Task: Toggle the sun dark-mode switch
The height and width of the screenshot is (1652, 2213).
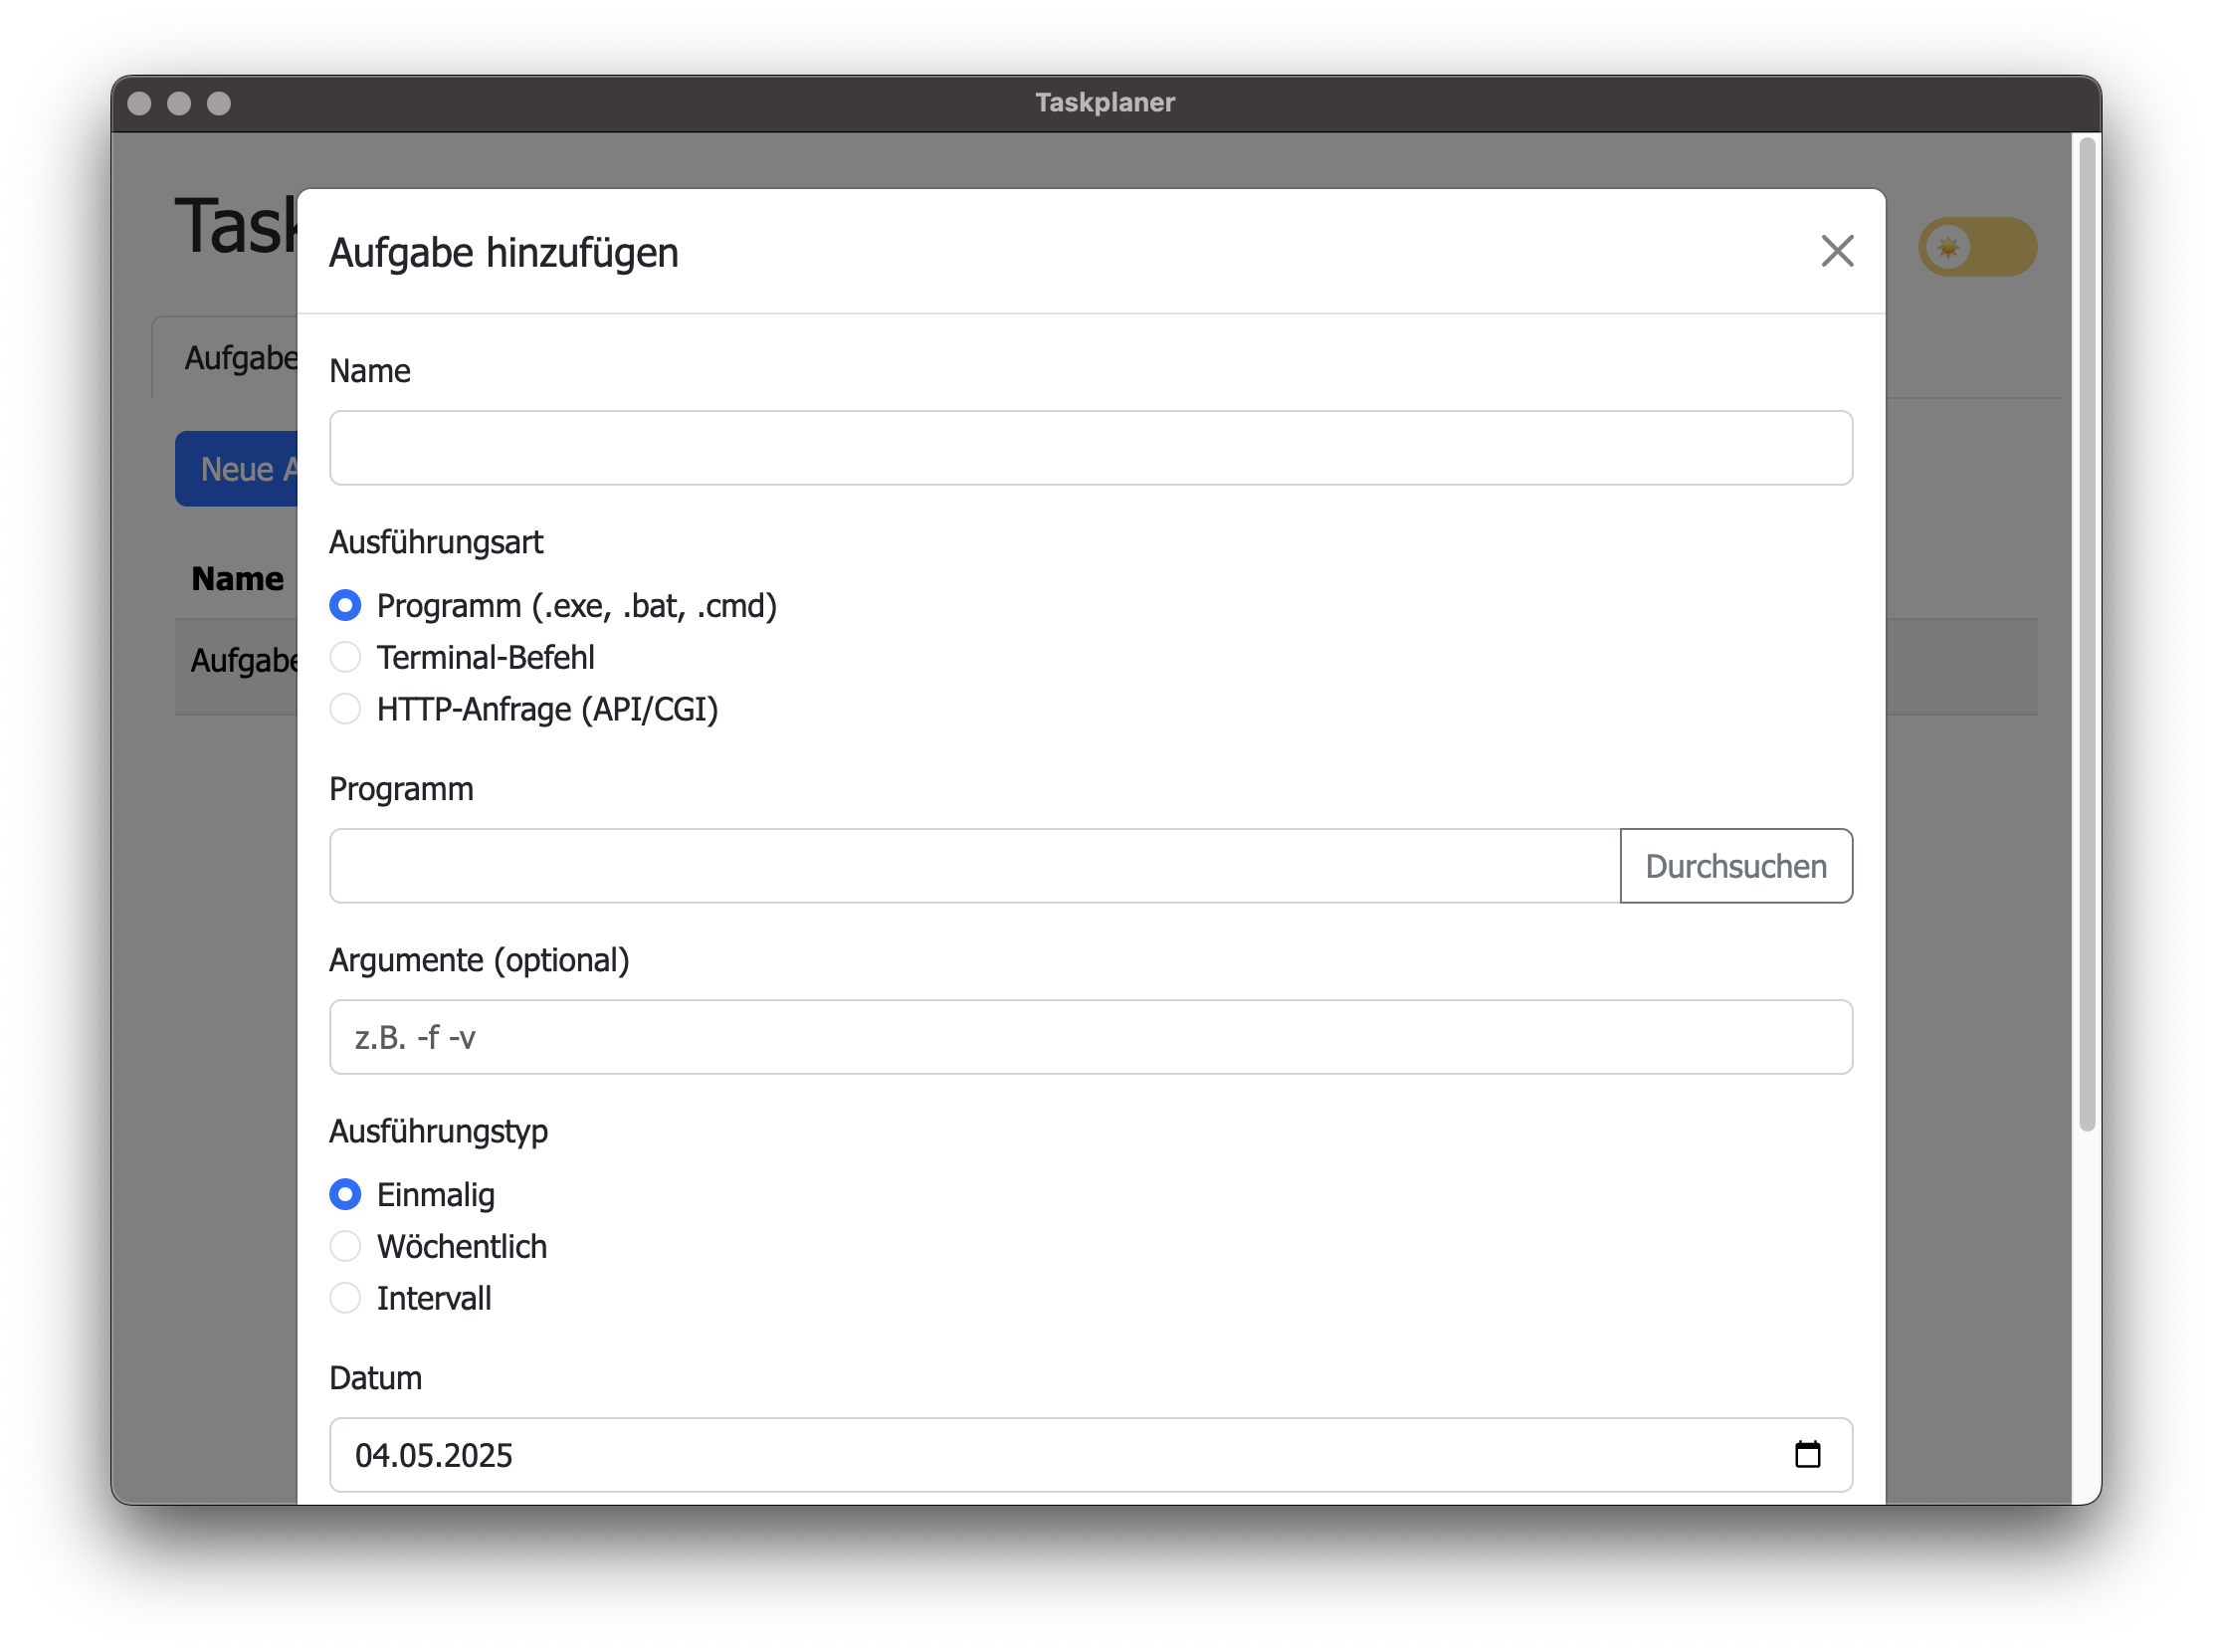Action: (1976, 247)
